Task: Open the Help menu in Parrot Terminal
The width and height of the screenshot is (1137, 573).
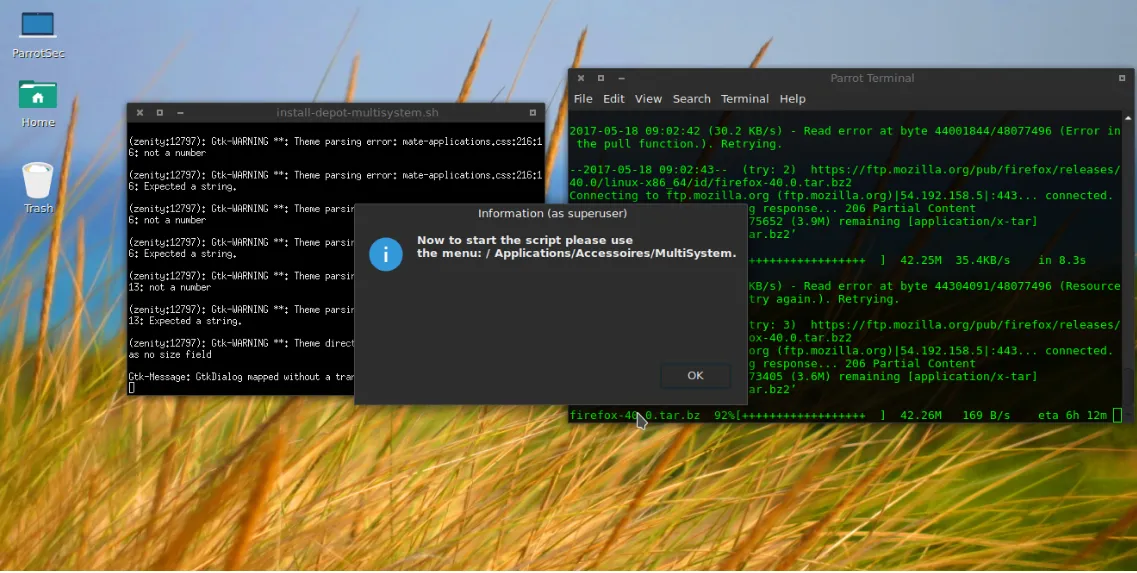Action: coord(793,99)
